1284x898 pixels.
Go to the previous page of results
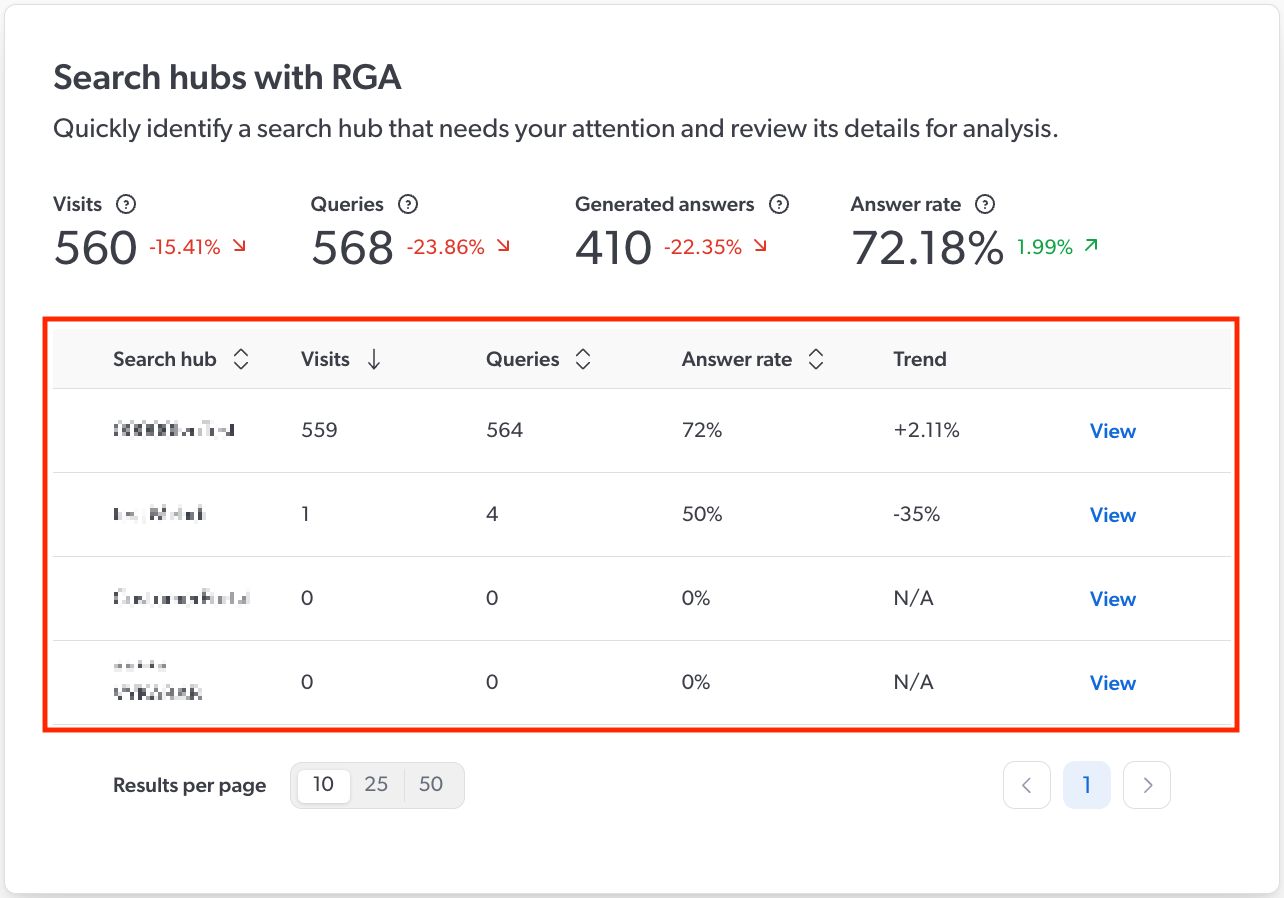(x=1027, y=784)
